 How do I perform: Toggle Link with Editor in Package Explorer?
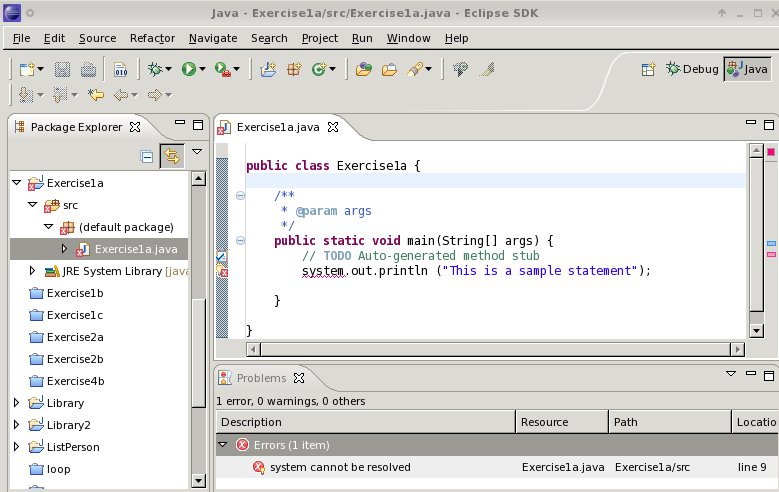(171, 156)
